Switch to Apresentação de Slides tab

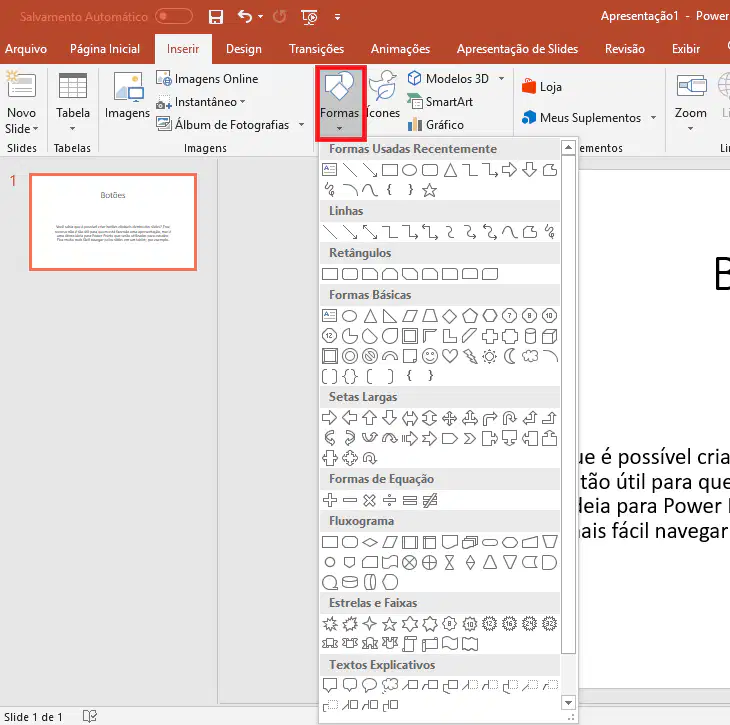coord(517,49)
